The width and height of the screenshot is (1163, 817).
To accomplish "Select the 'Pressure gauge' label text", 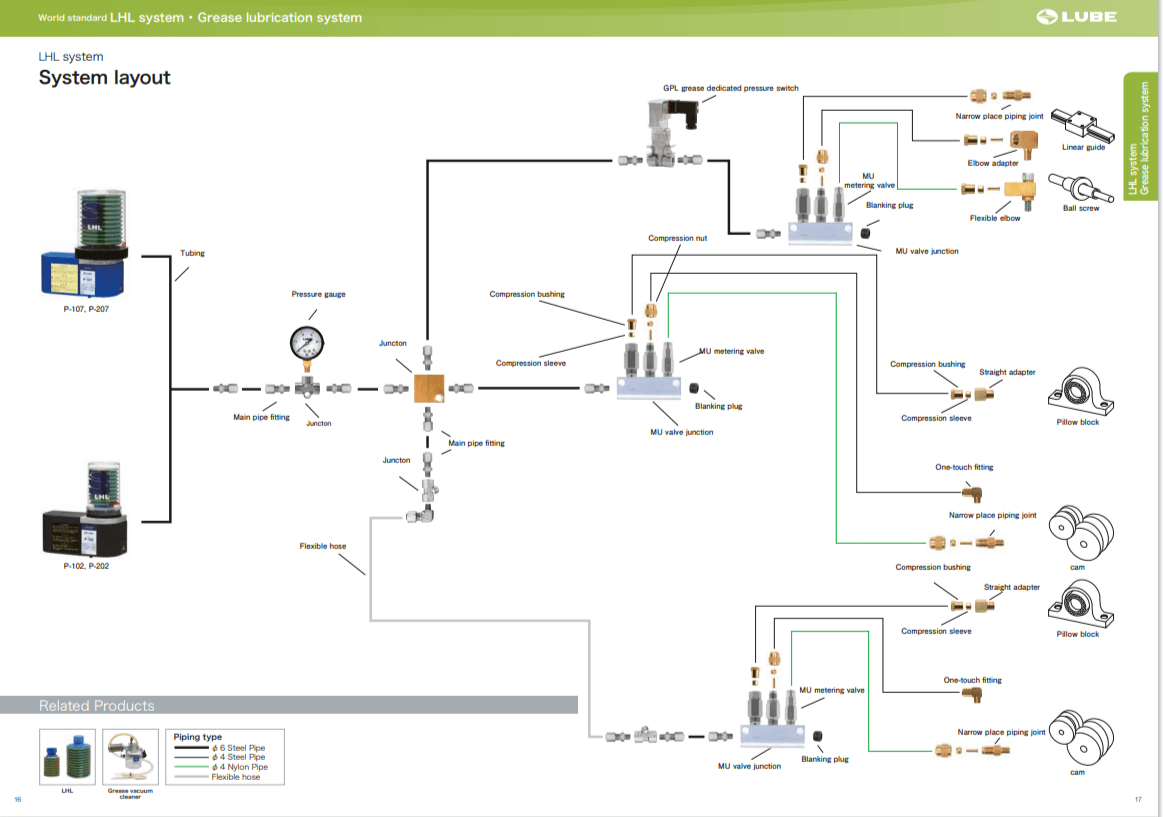I will 318,294.
